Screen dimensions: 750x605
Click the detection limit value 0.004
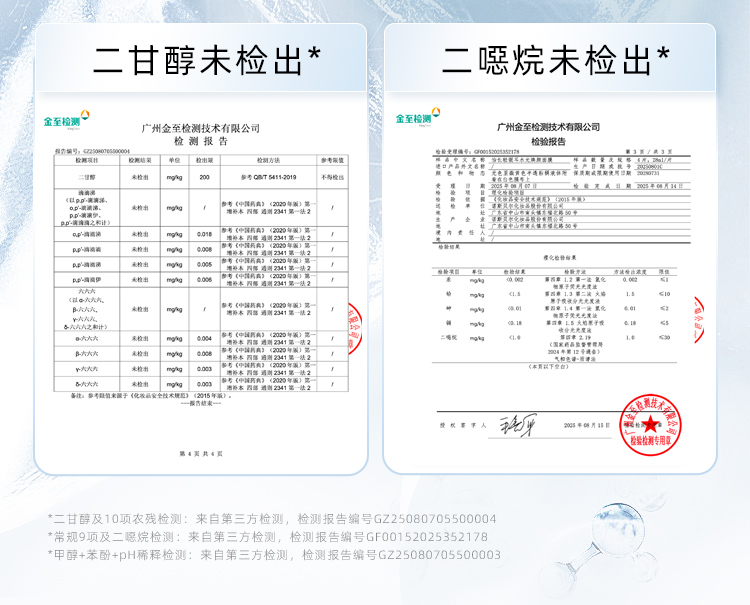tap(204, 339)
